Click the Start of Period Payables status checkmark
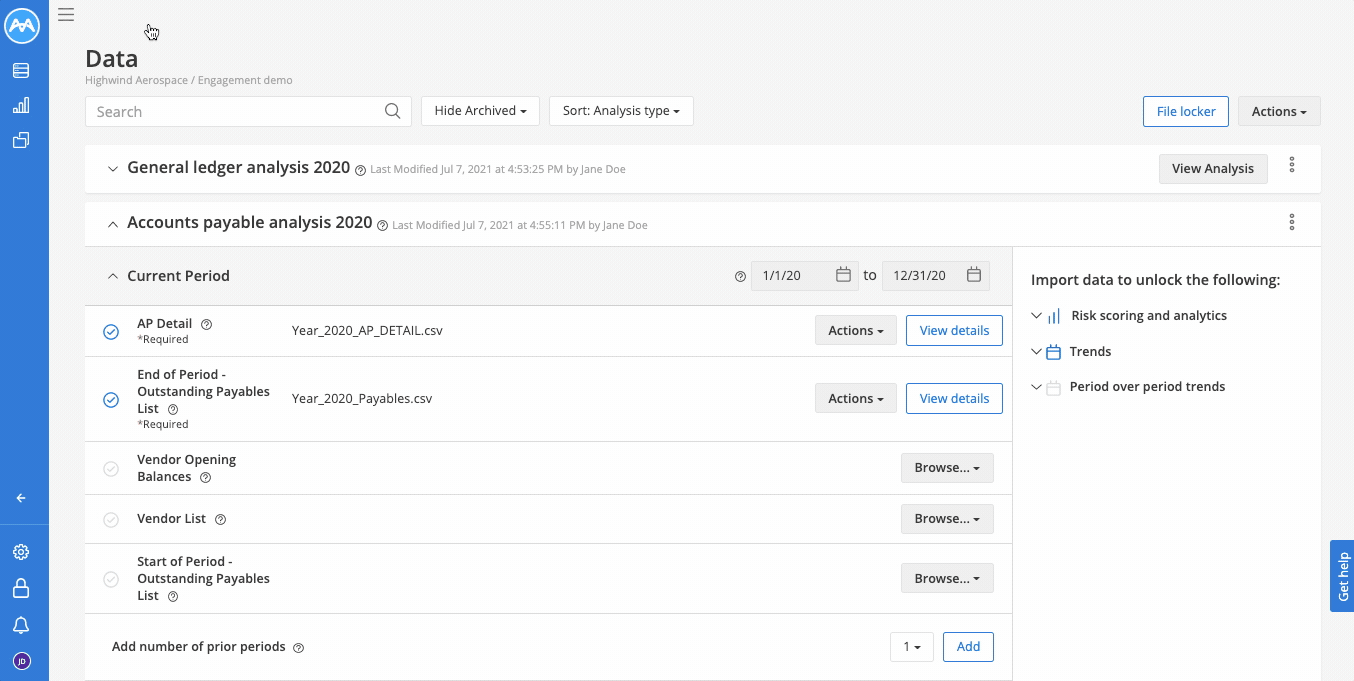Image resolution: width=1354 pixels, height=681 pixels. (111, 579)
